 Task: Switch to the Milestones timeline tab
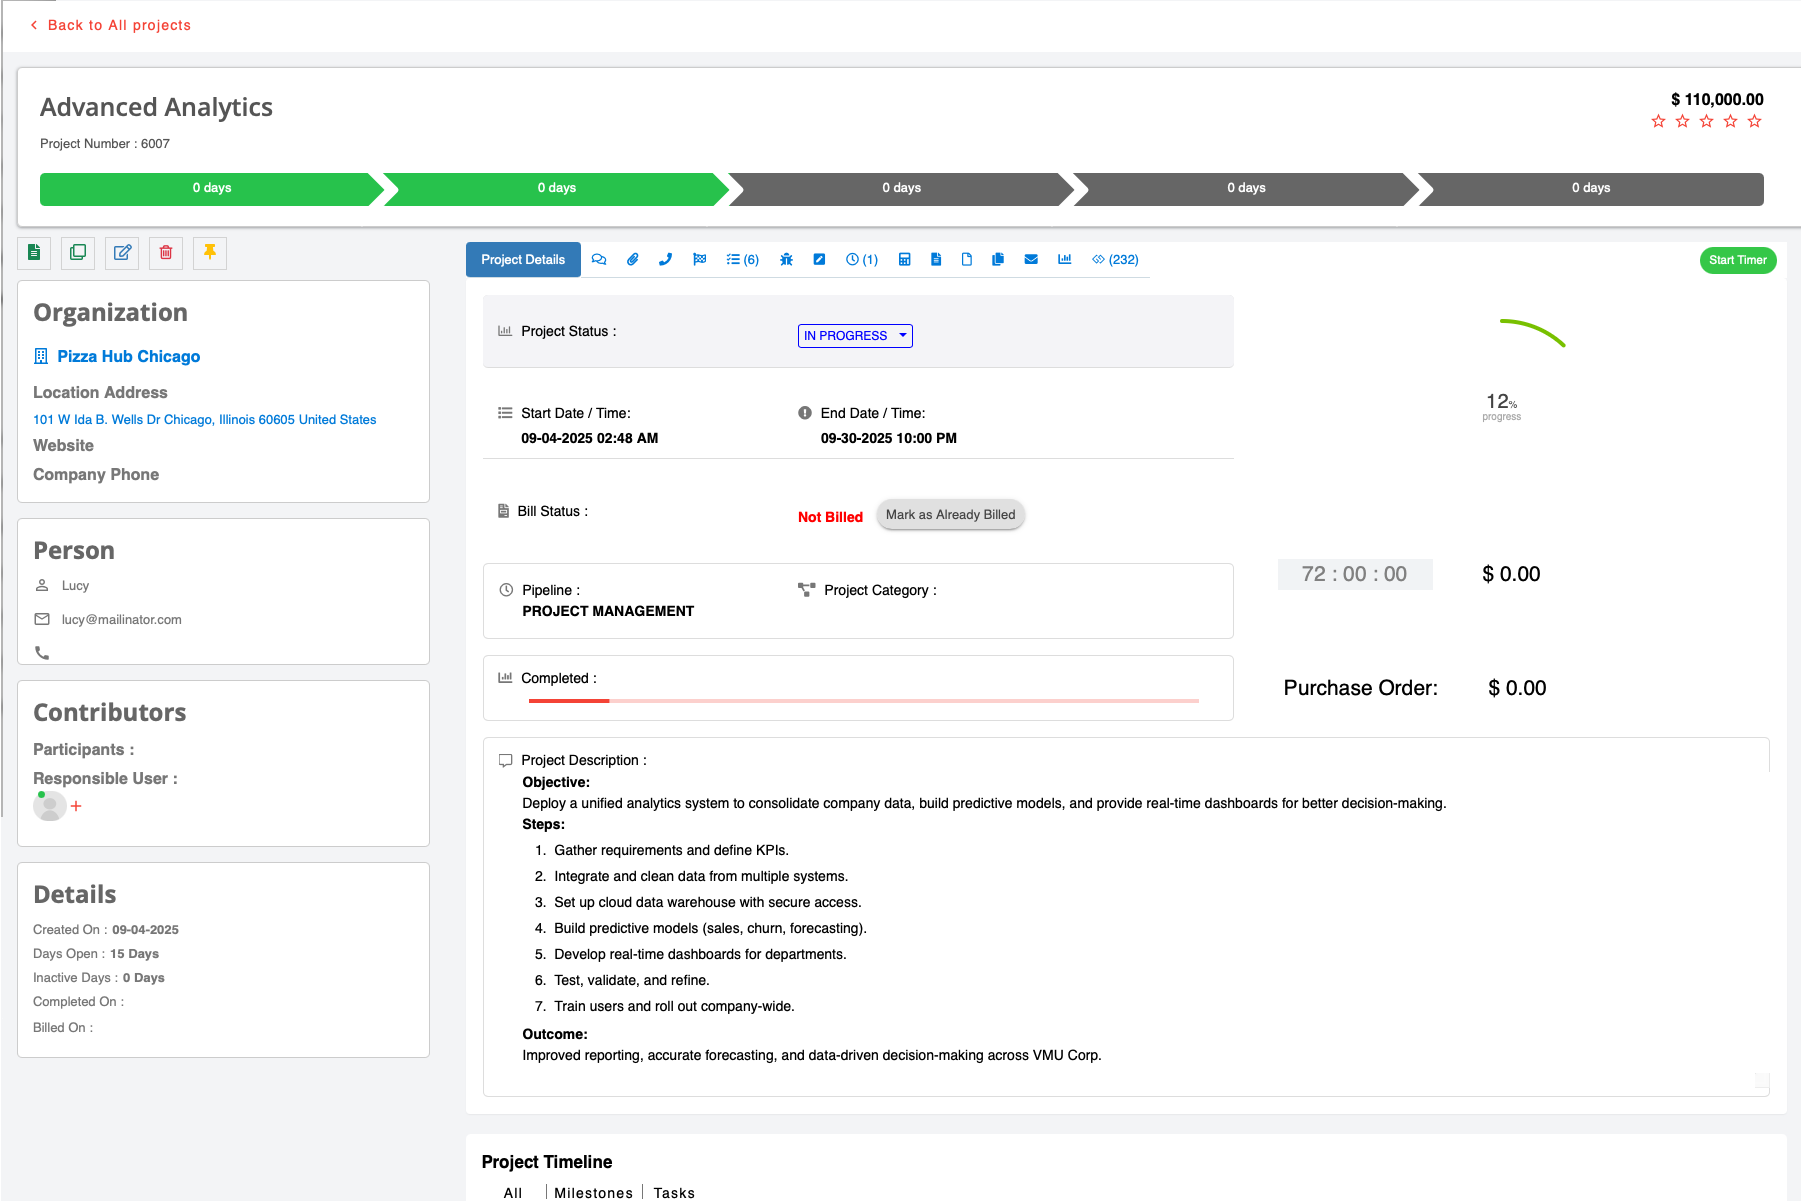(593, 1192)
